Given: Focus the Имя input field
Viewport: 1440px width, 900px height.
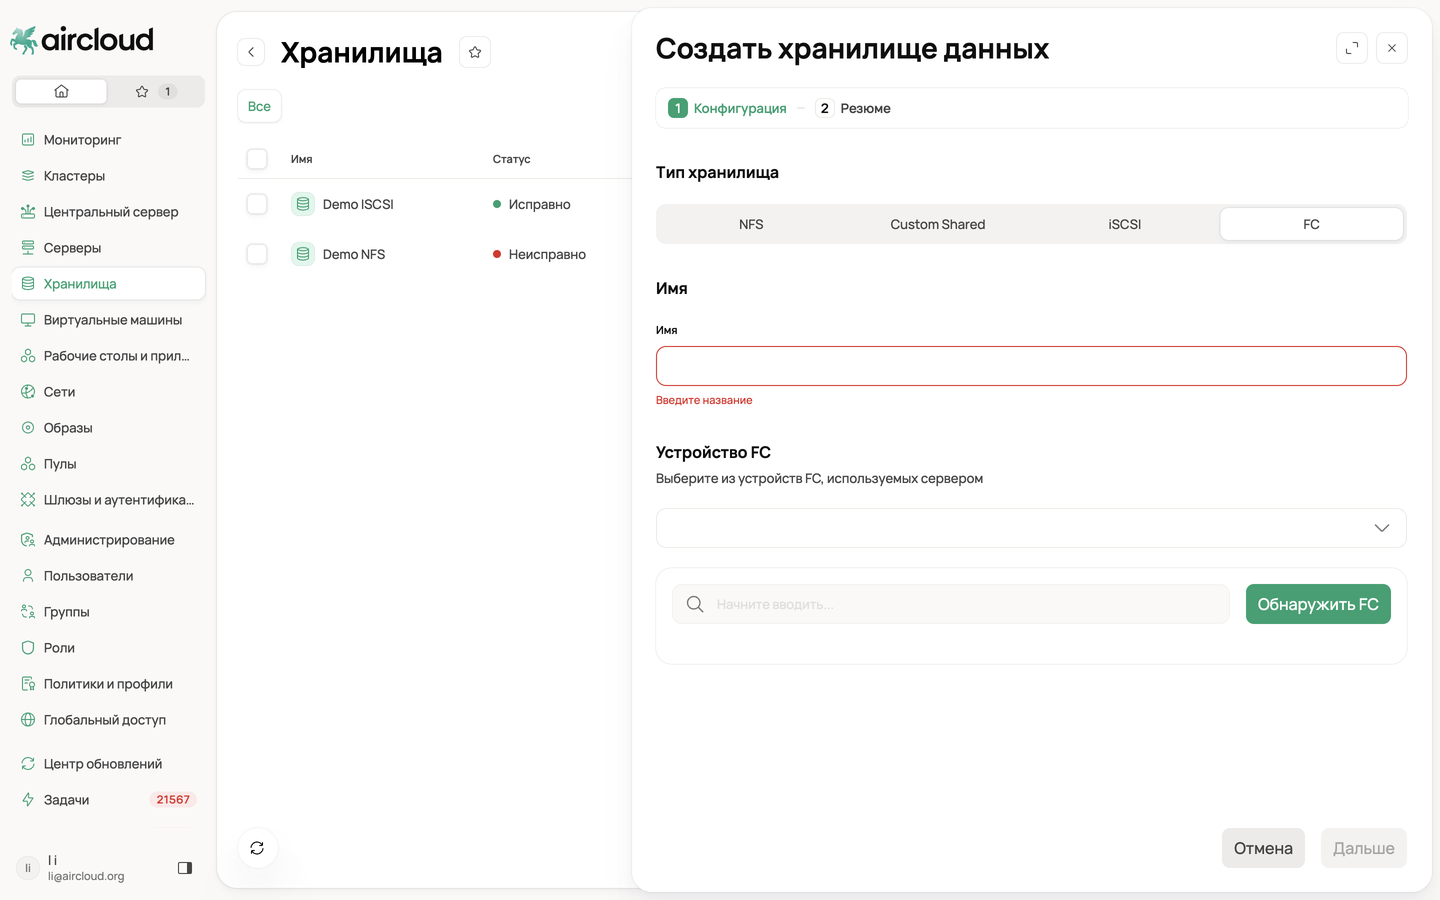Looking at the screenshot, I should [x=1031, y=366].
